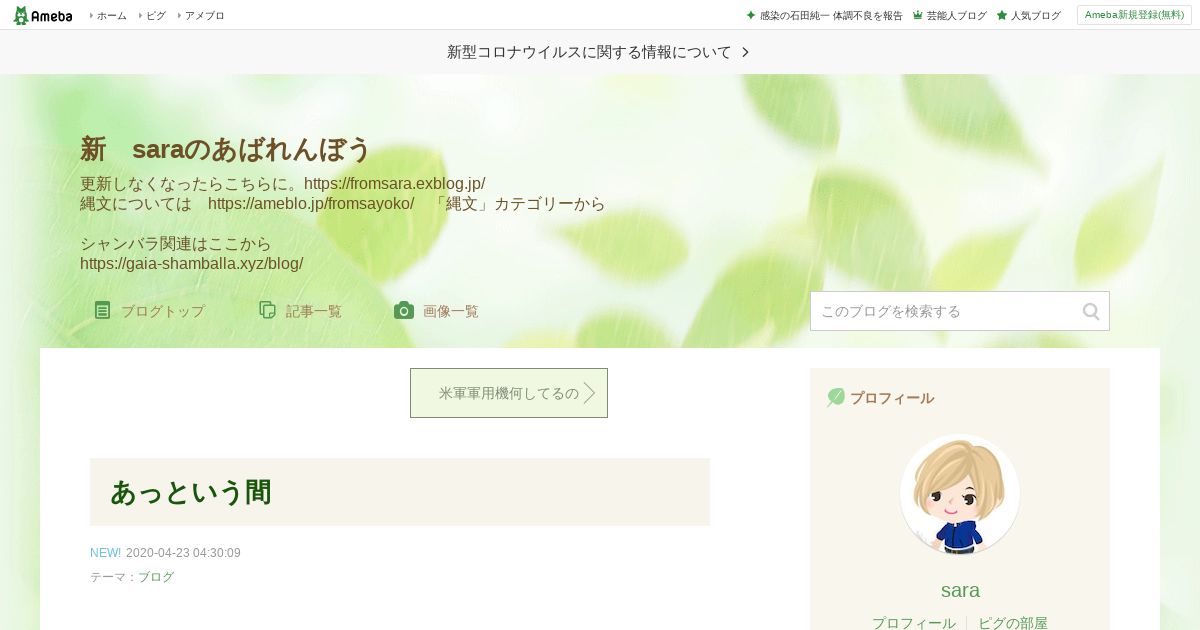The width and height of the screenshot is (1200, 630).
Task: Click the 記事一覧 pages icon
Action: (x=267, y=310)
